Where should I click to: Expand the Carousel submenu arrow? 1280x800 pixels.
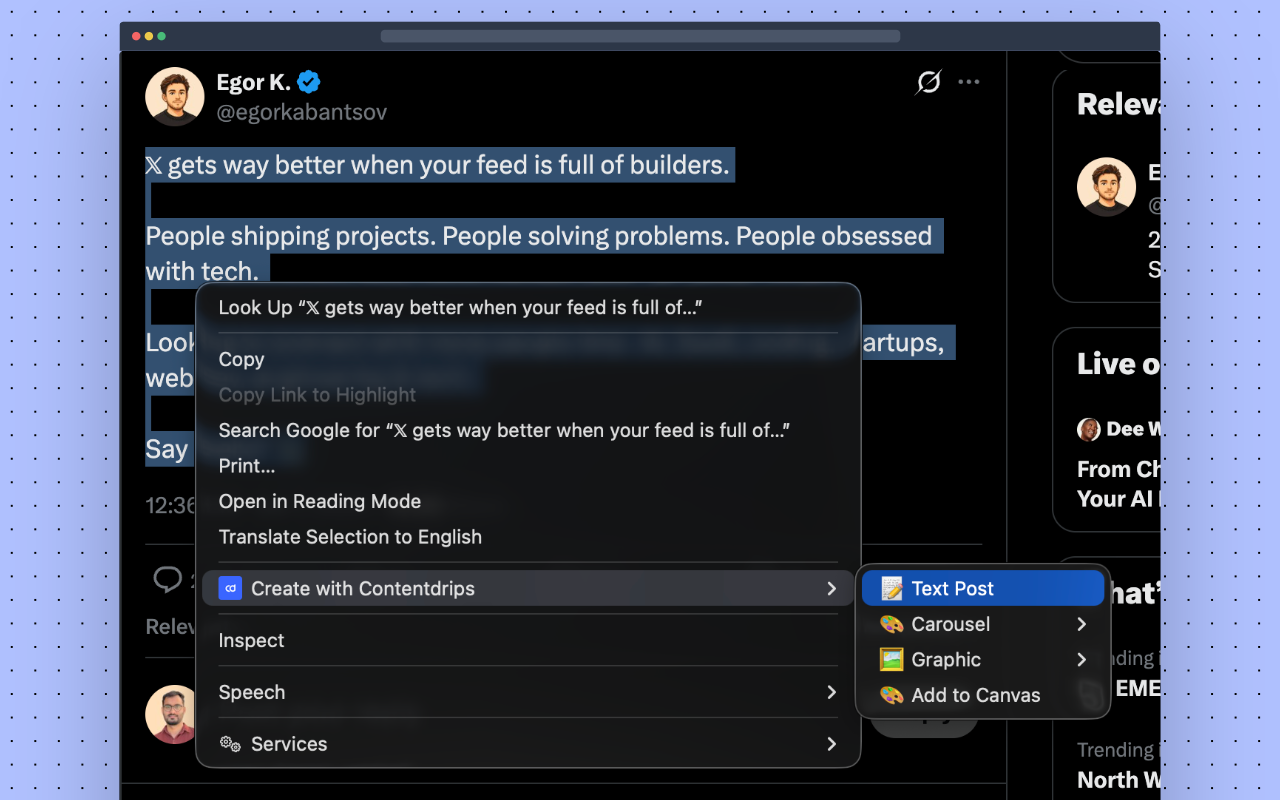coord(1081,624)
